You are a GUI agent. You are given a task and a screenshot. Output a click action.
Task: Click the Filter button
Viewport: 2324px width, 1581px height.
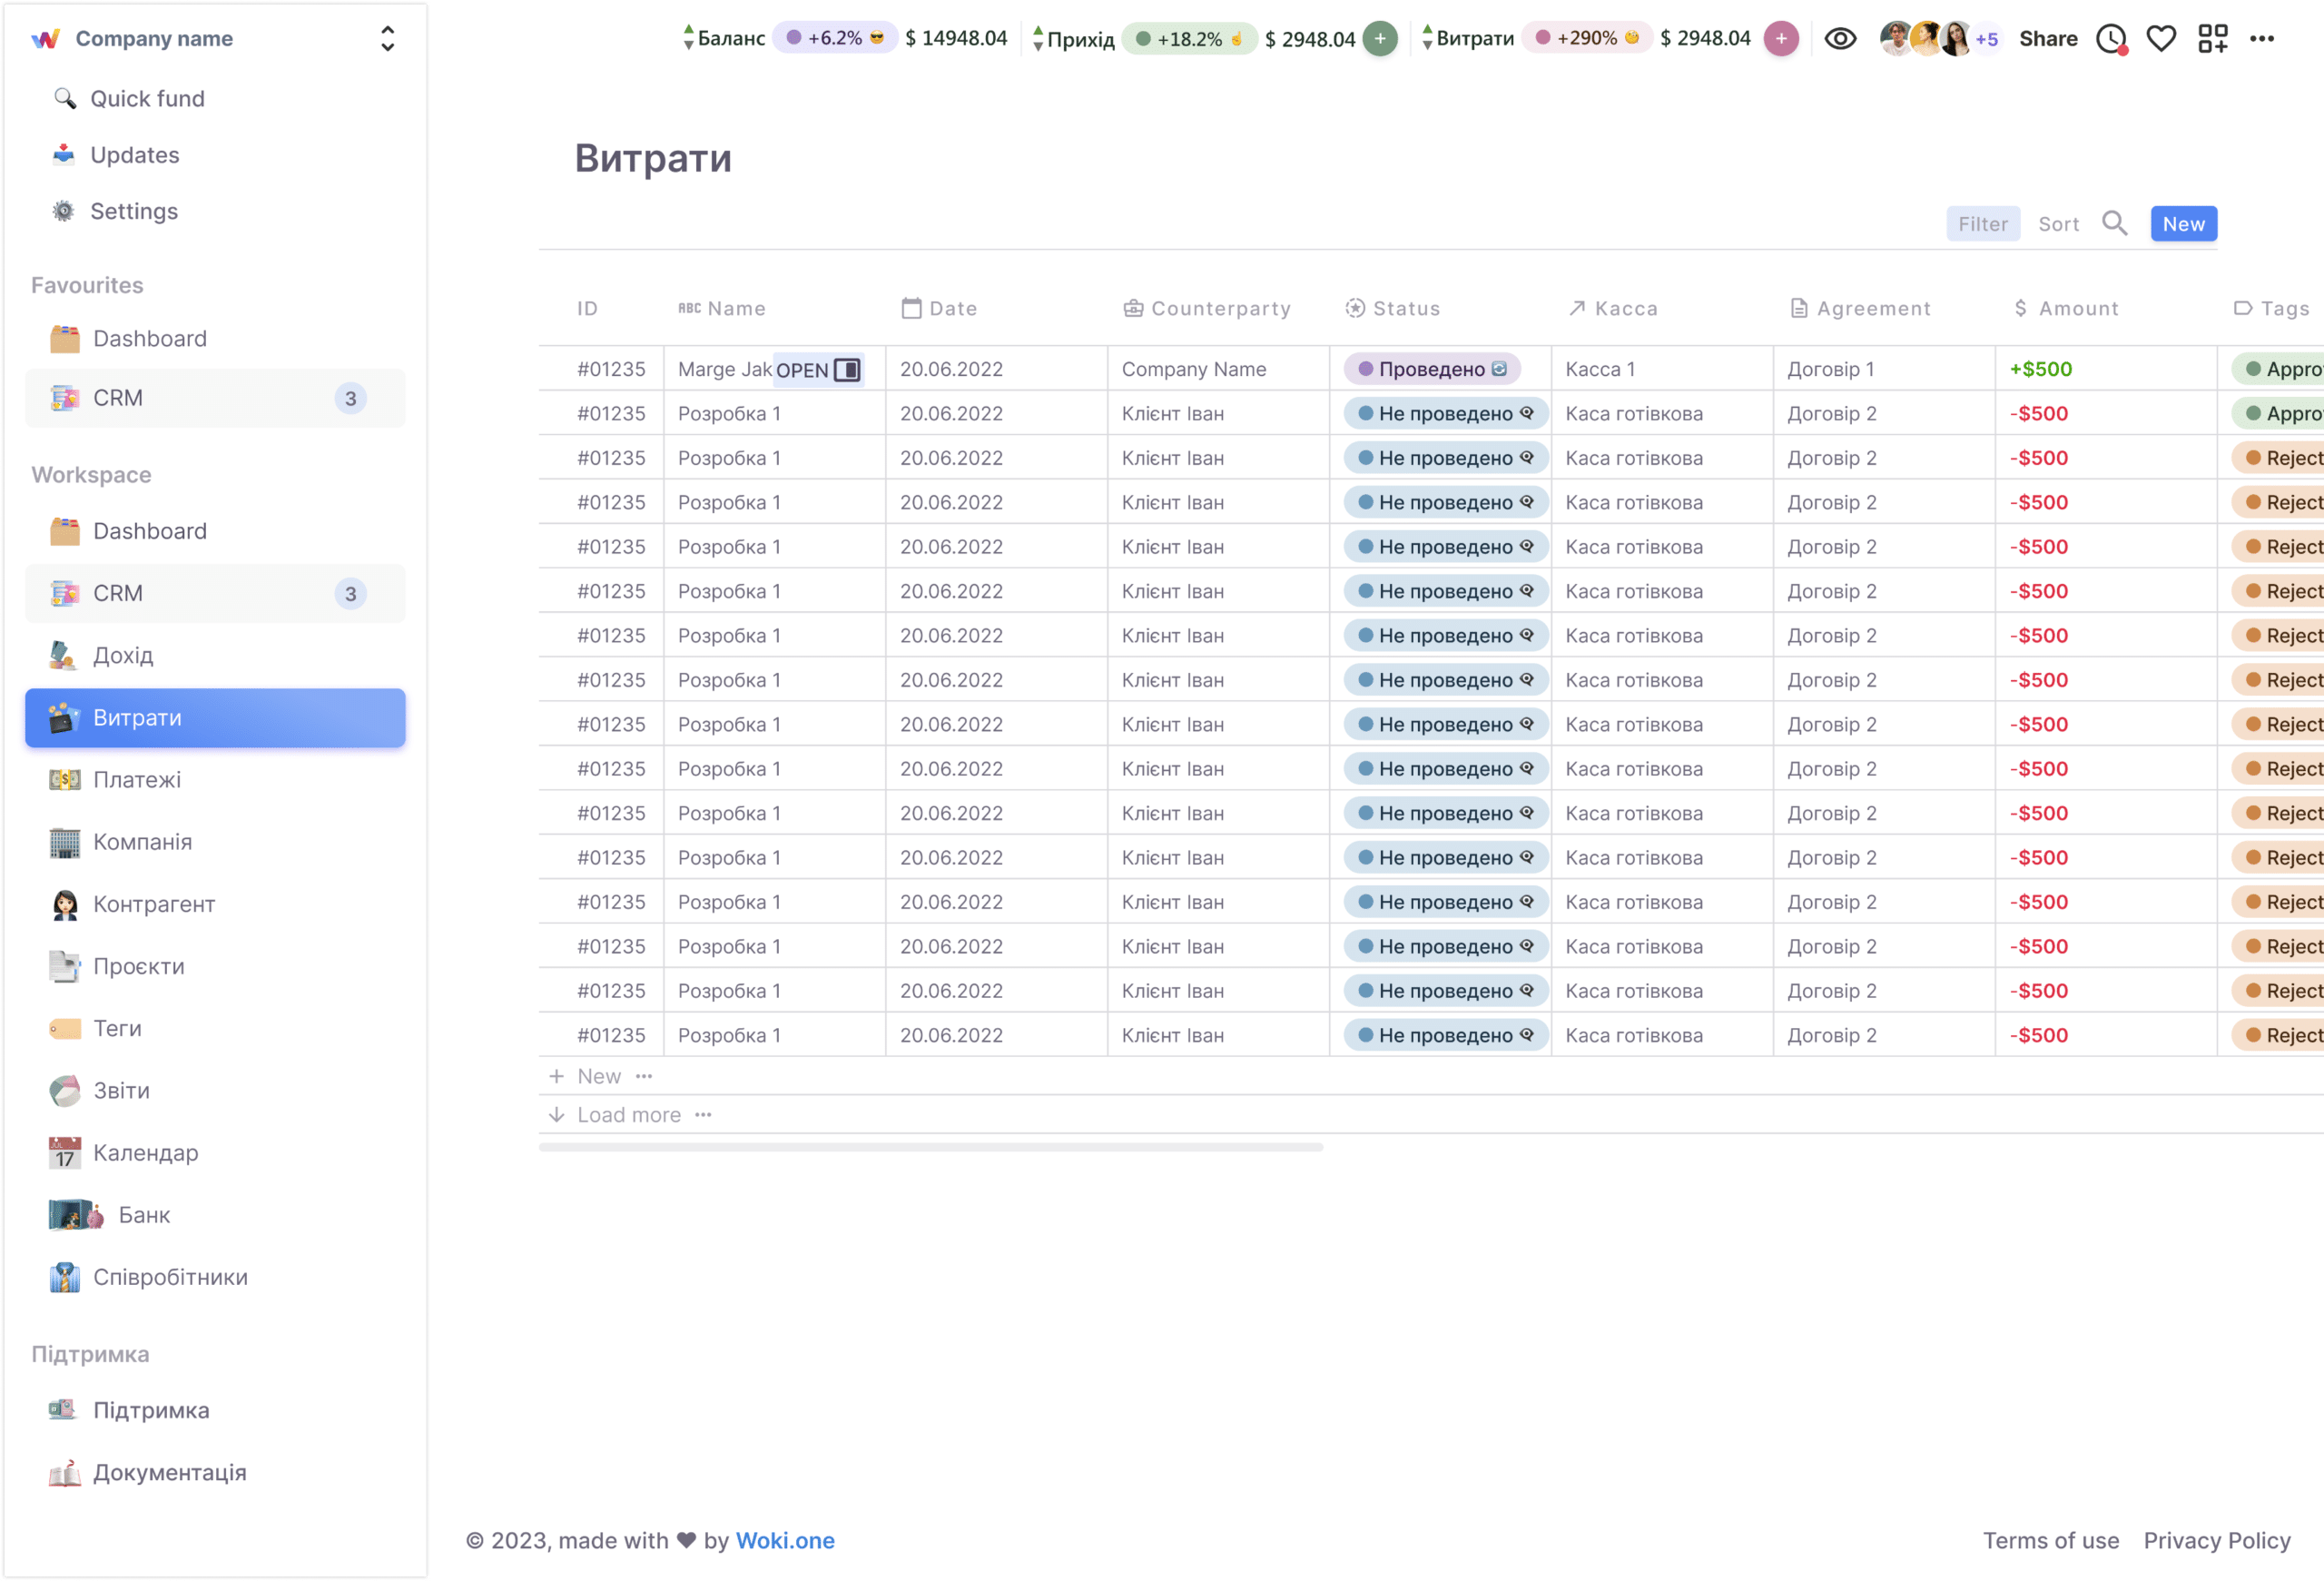pos(1983,224)
